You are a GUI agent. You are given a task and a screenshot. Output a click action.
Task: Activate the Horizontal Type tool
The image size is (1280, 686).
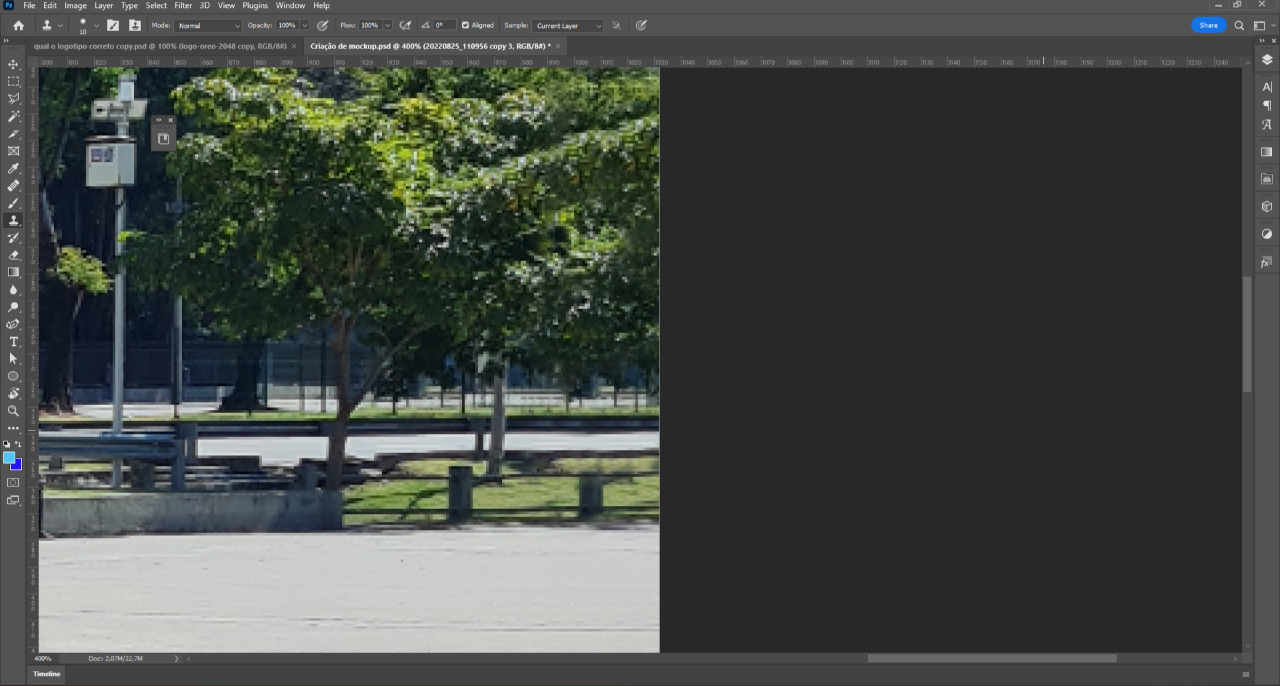coord(14,342)
